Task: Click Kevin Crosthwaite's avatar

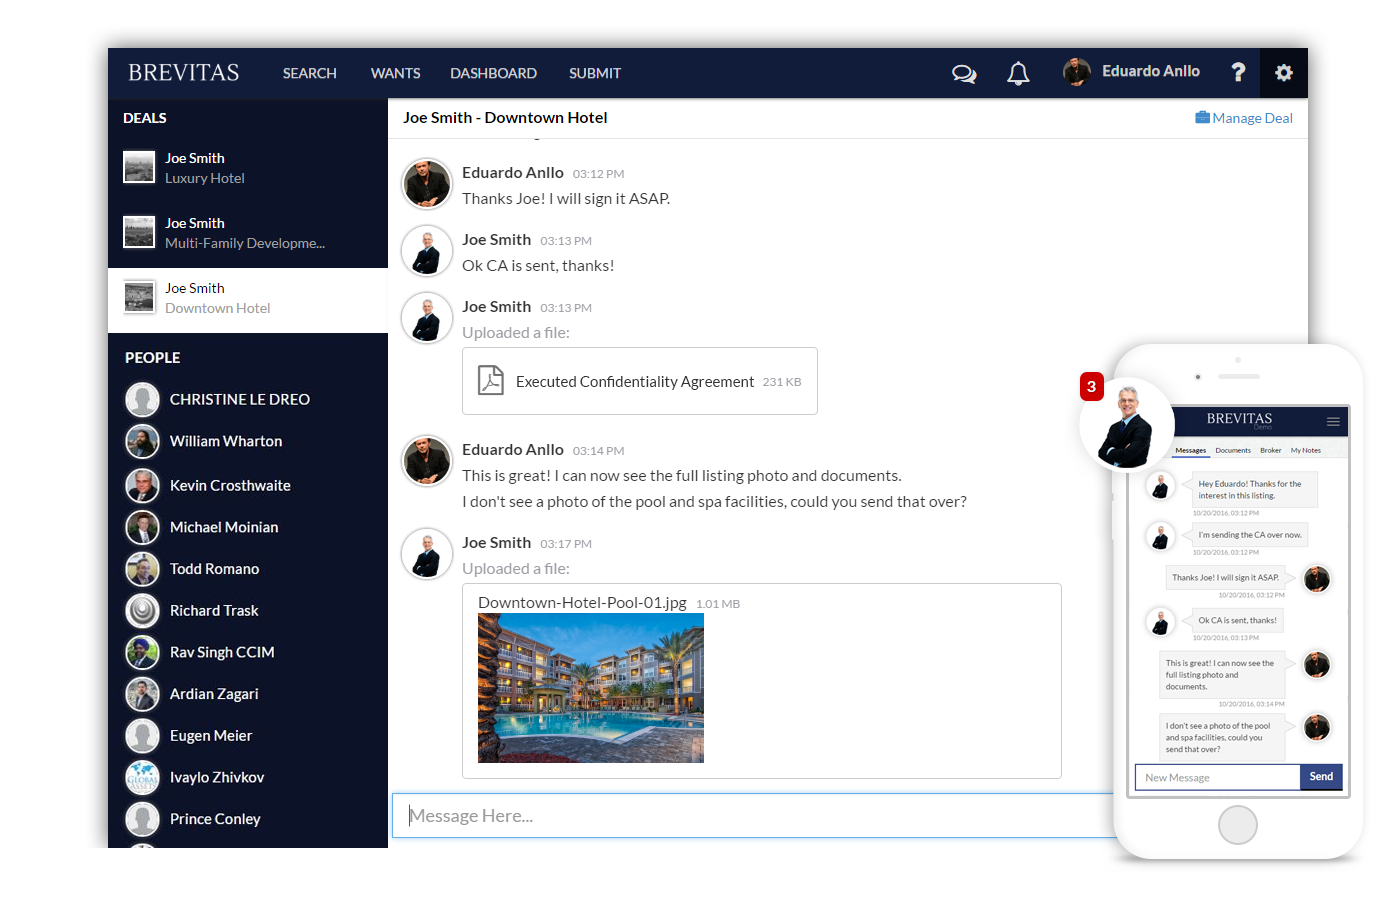Action: [x=143, y=485]
